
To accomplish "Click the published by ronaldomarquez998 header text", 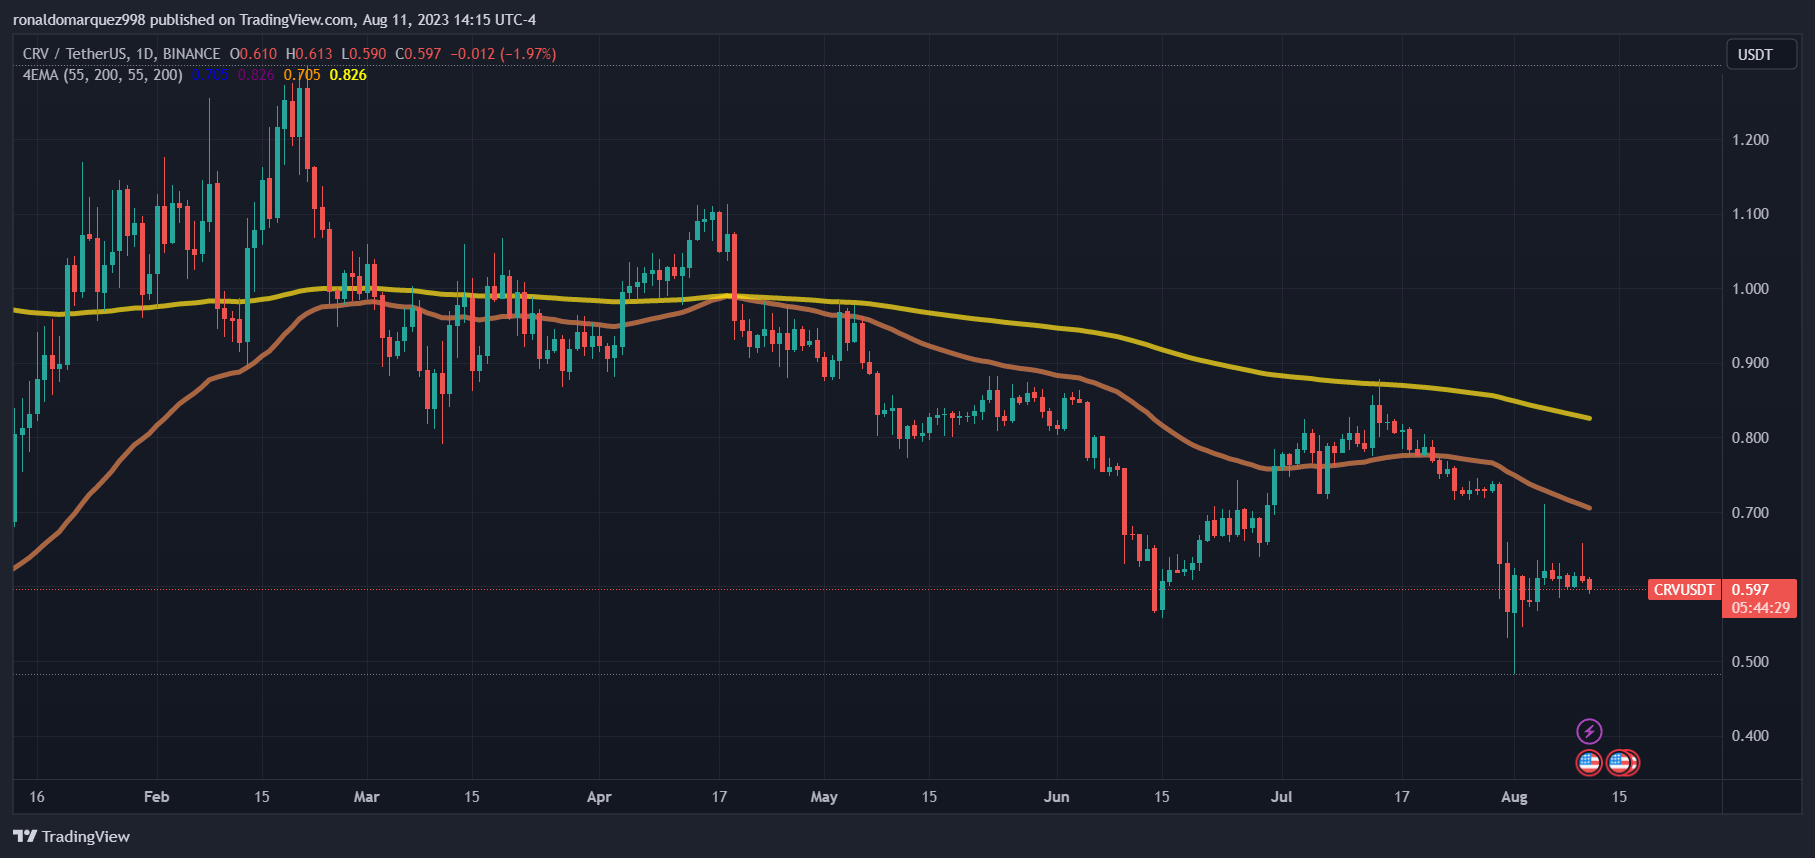I will [274, 20].
